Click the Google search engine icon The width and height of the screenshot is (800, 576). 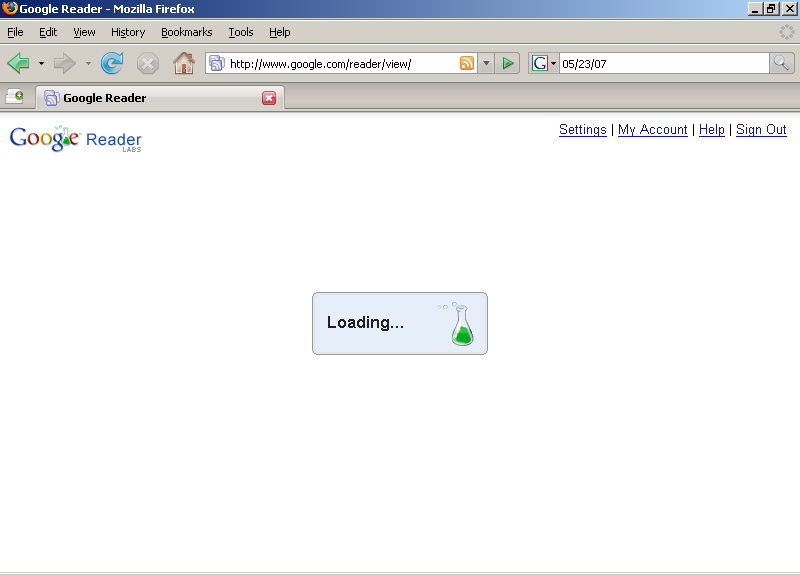539,63
